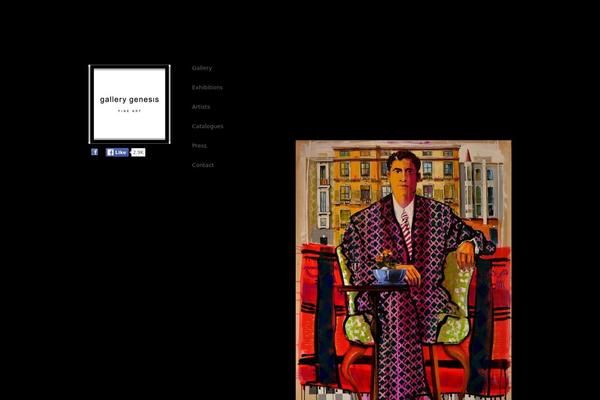Open the Gallery menu link
The image size is (600, 400).
pos(202,68)
